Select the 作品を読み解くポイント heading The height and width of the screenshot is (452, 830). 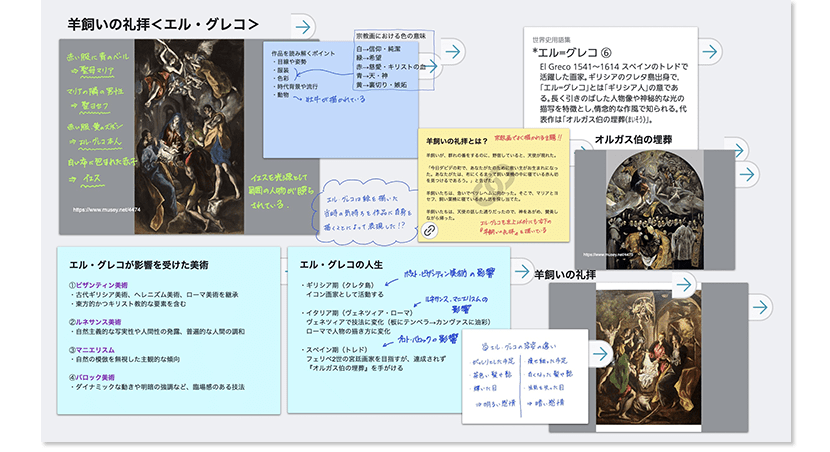[303, 53]
